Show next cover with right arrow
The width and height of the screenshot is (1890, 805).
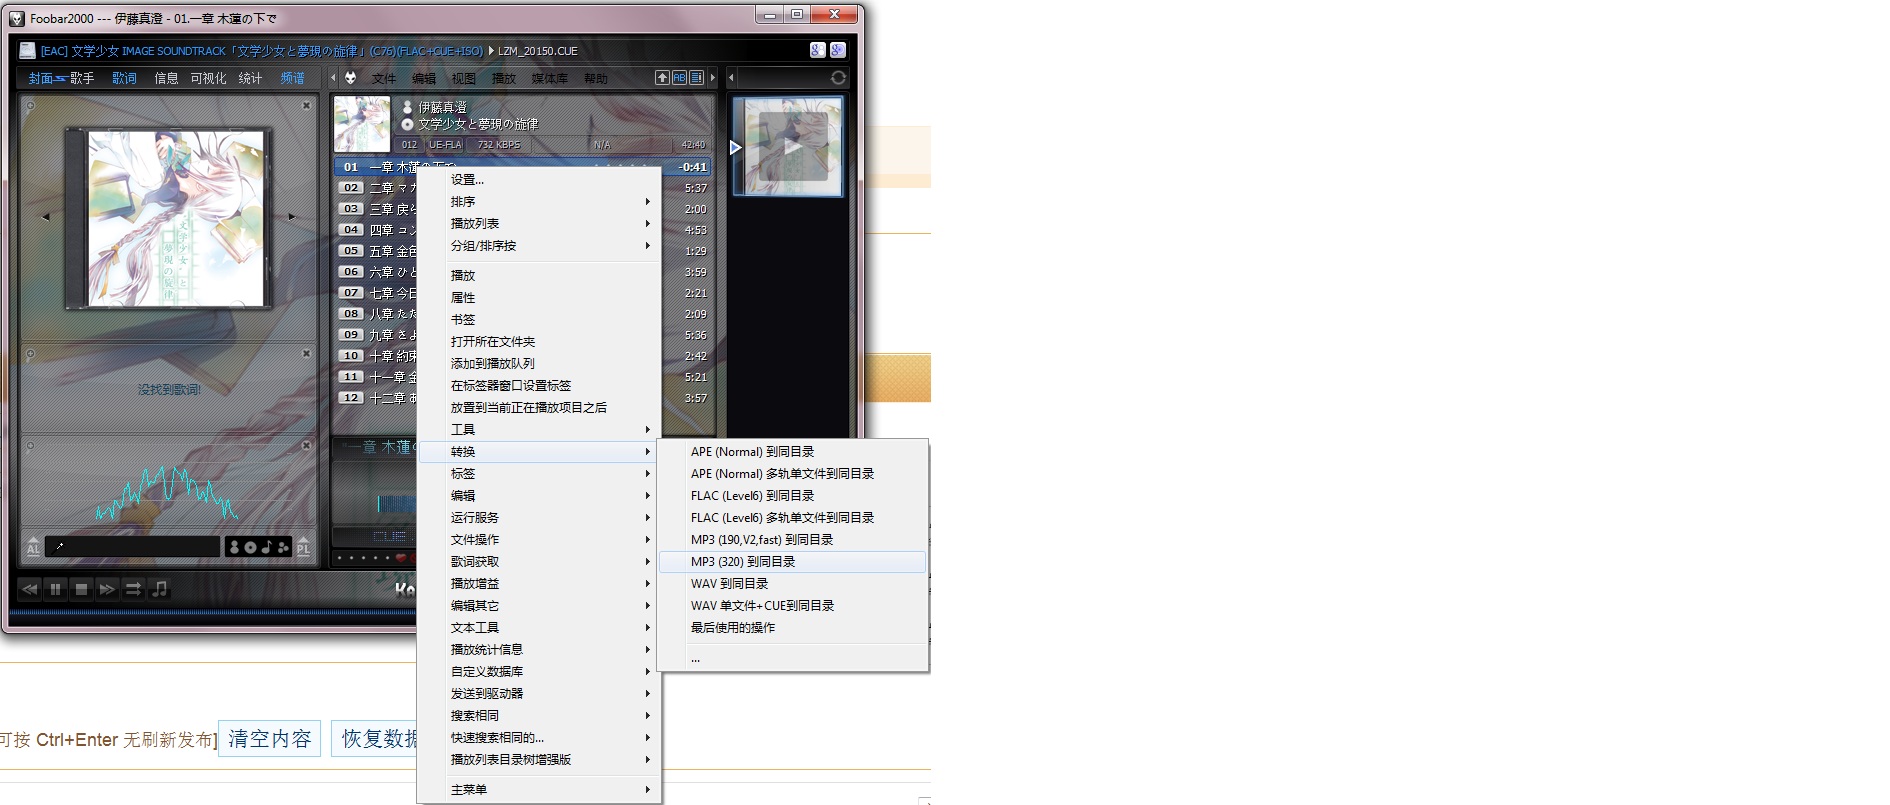pos(292,216)
